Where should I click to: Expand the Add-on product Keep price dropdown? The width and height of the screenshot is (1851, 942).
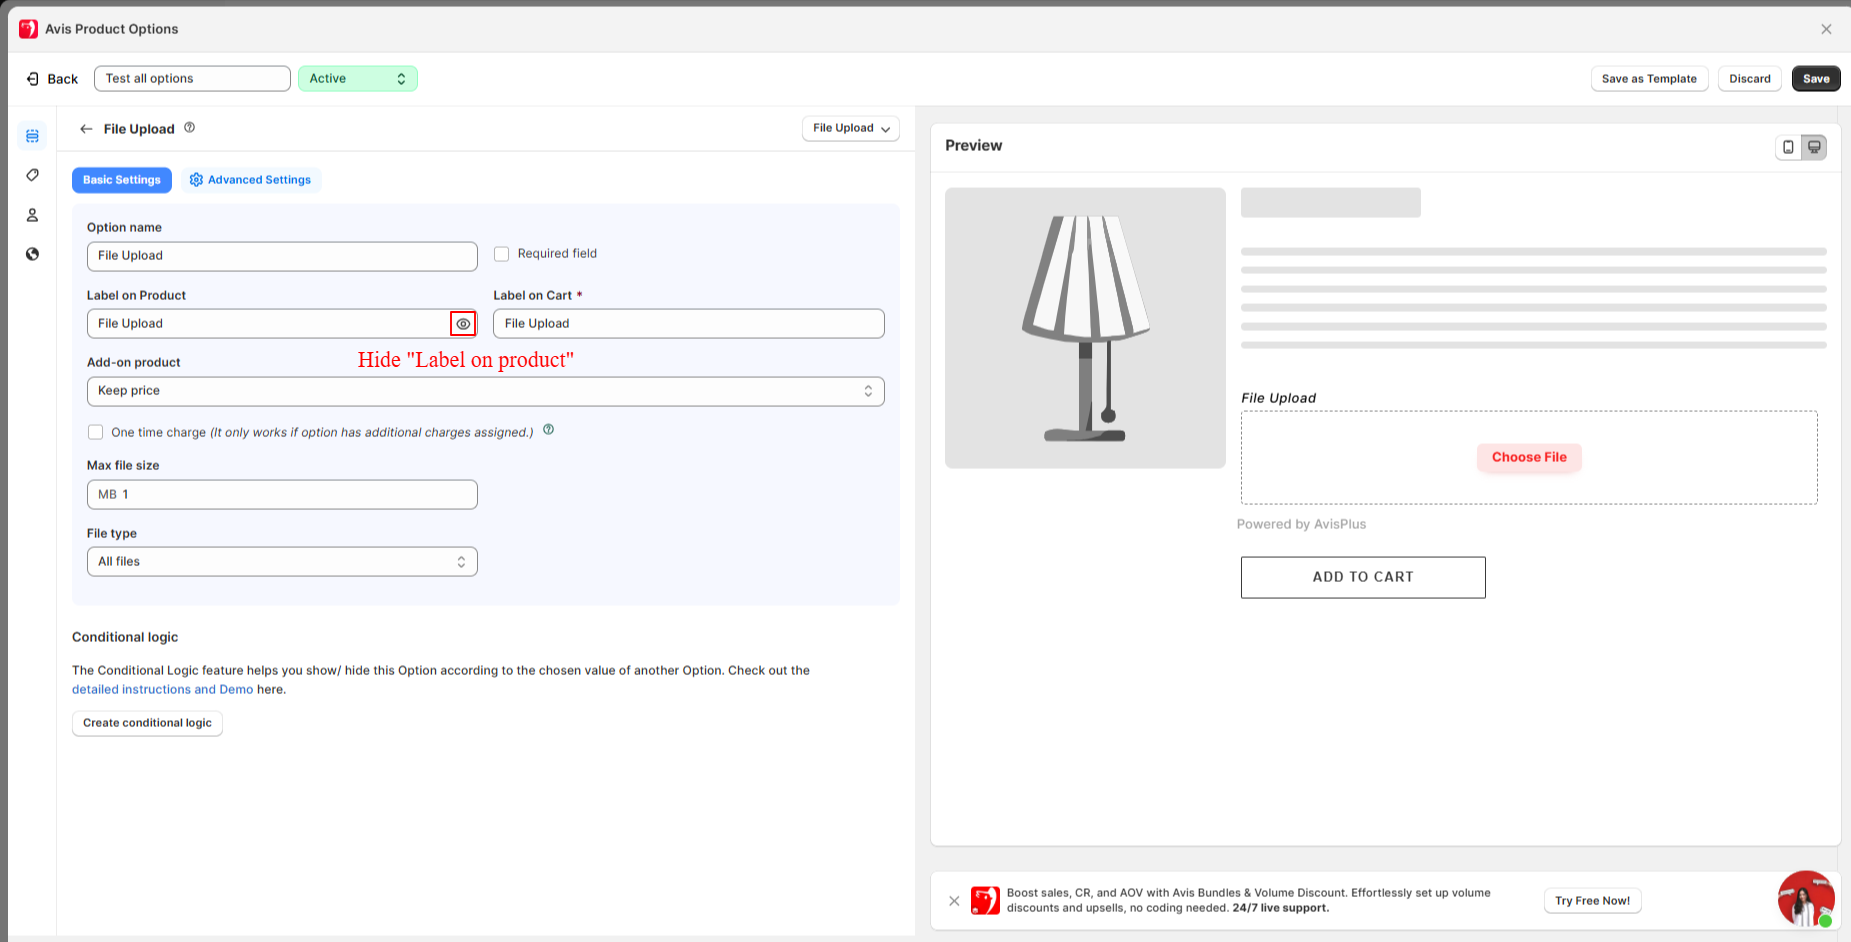485,391
